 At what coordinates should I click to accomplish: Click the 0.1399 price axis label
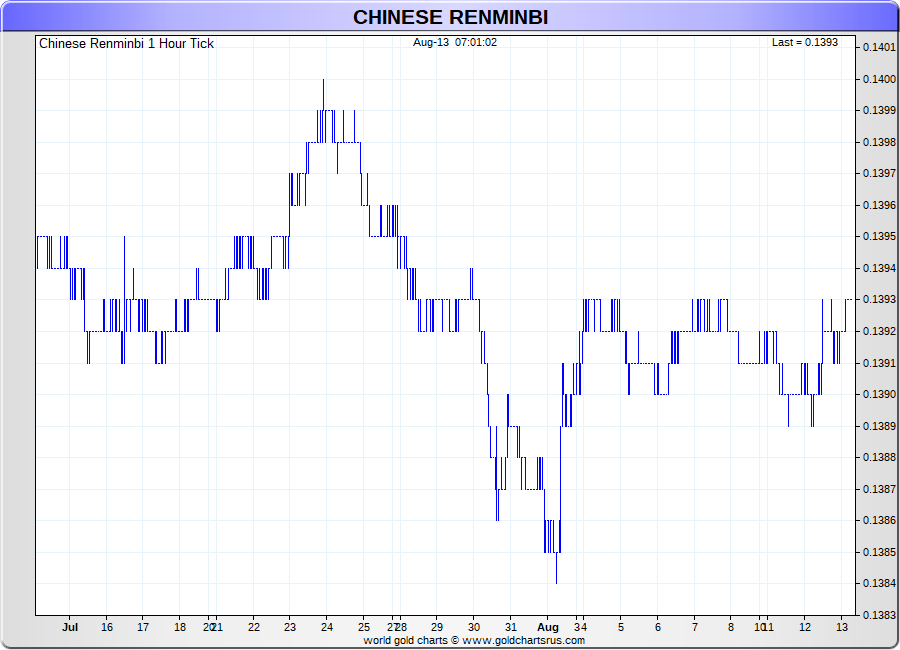coord(879,110)
